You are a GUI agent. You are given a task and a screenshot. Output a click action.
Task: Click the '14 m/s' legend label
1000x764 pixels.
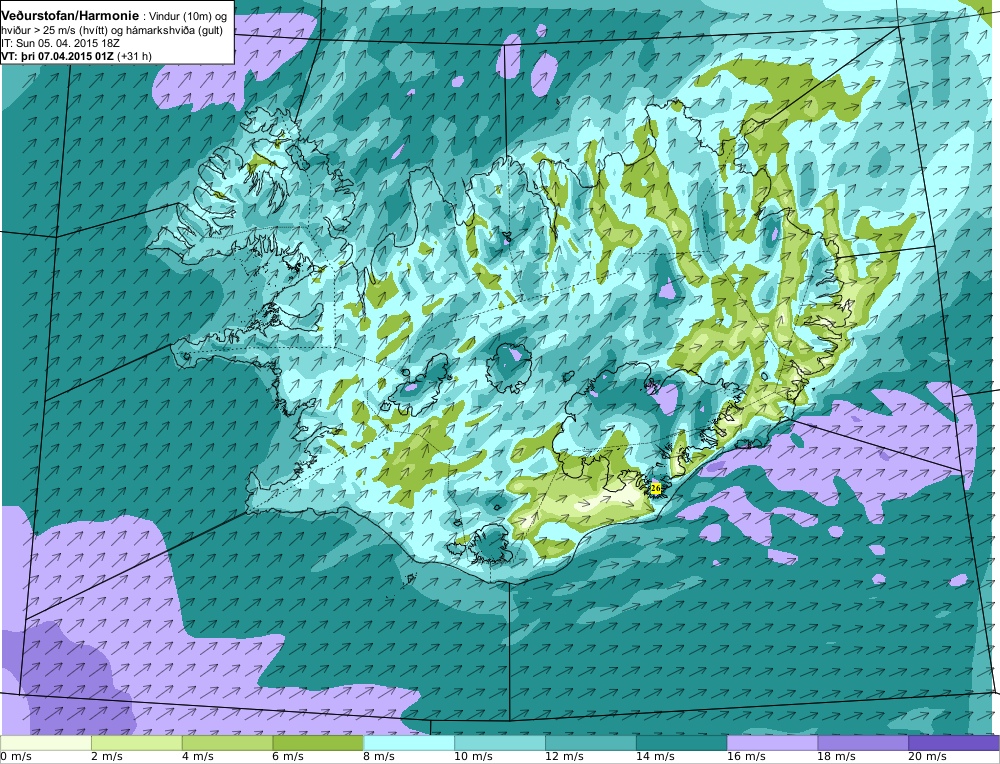[x=655, y=757]
